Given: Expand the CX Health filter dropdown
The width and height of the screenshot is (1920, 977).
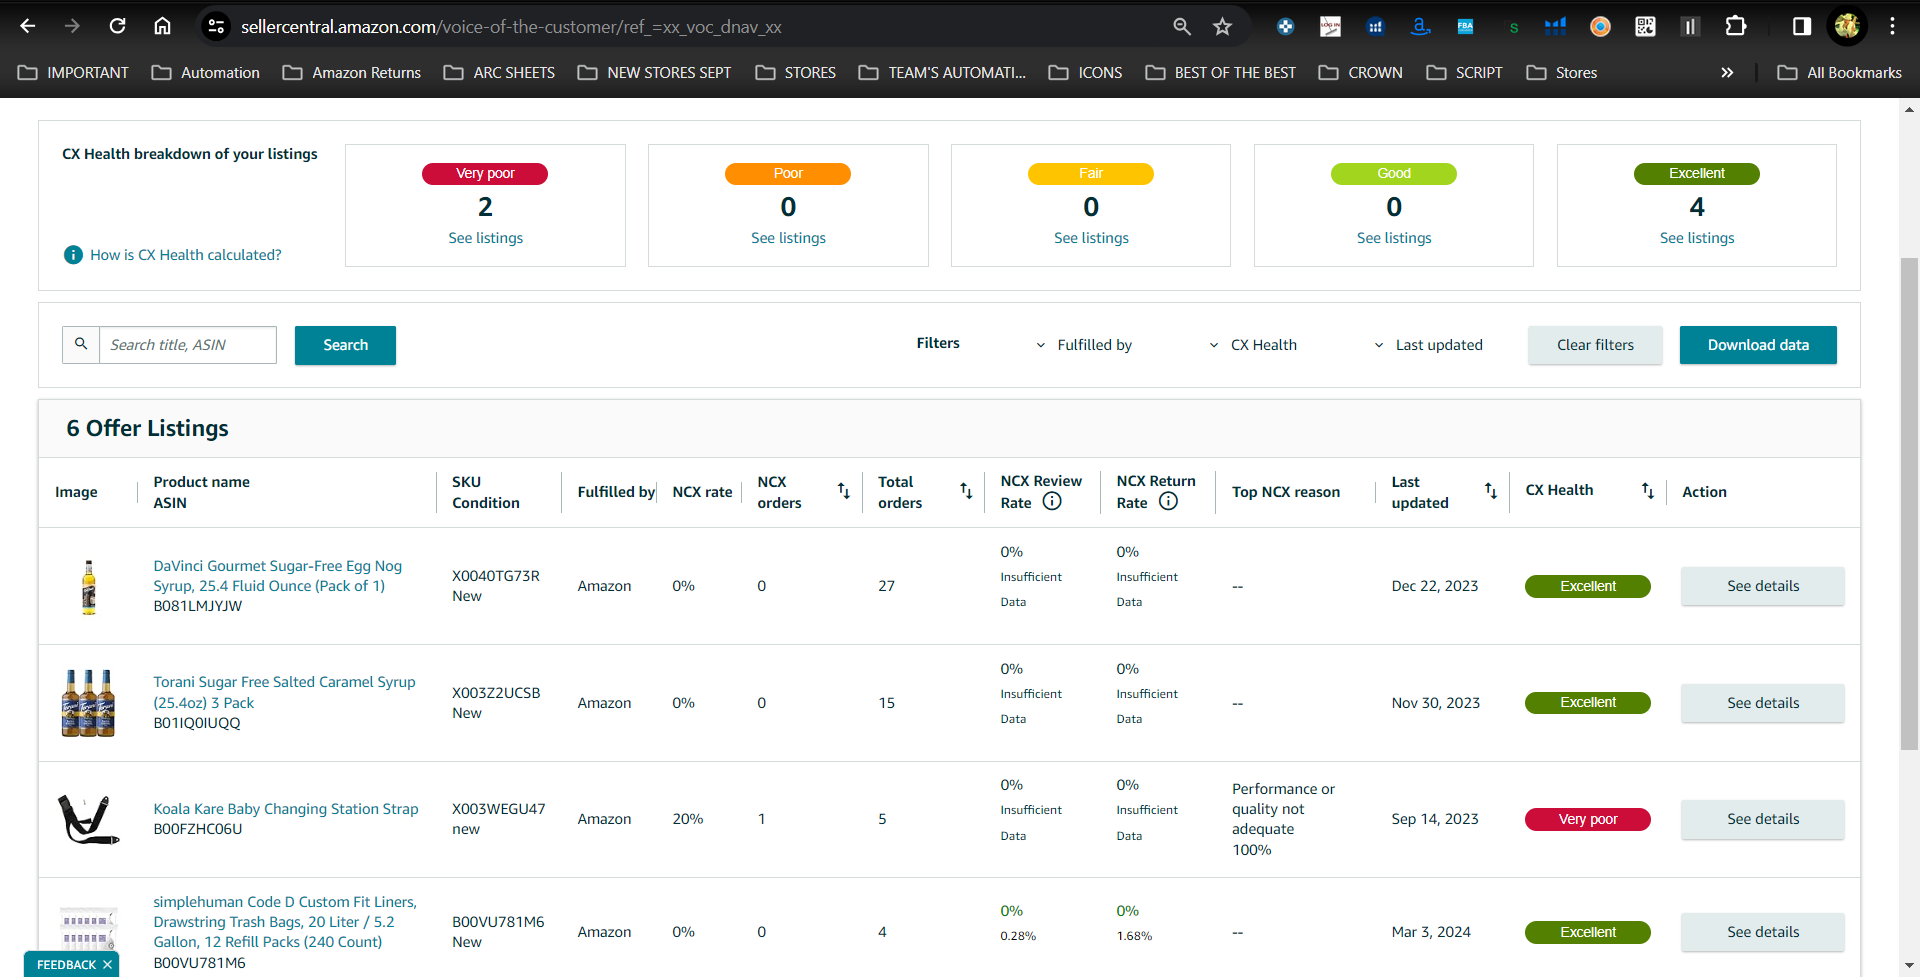Looking at the screenshot, I should point(1253,345).
